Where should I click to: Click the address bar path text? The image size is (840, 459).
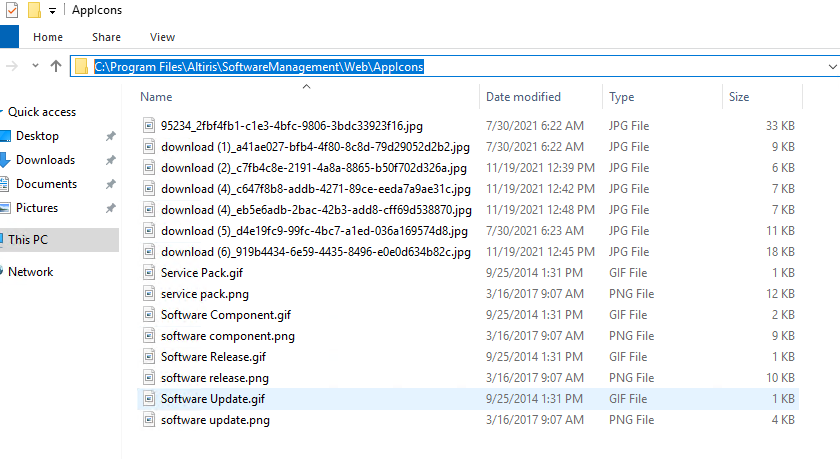259,66
